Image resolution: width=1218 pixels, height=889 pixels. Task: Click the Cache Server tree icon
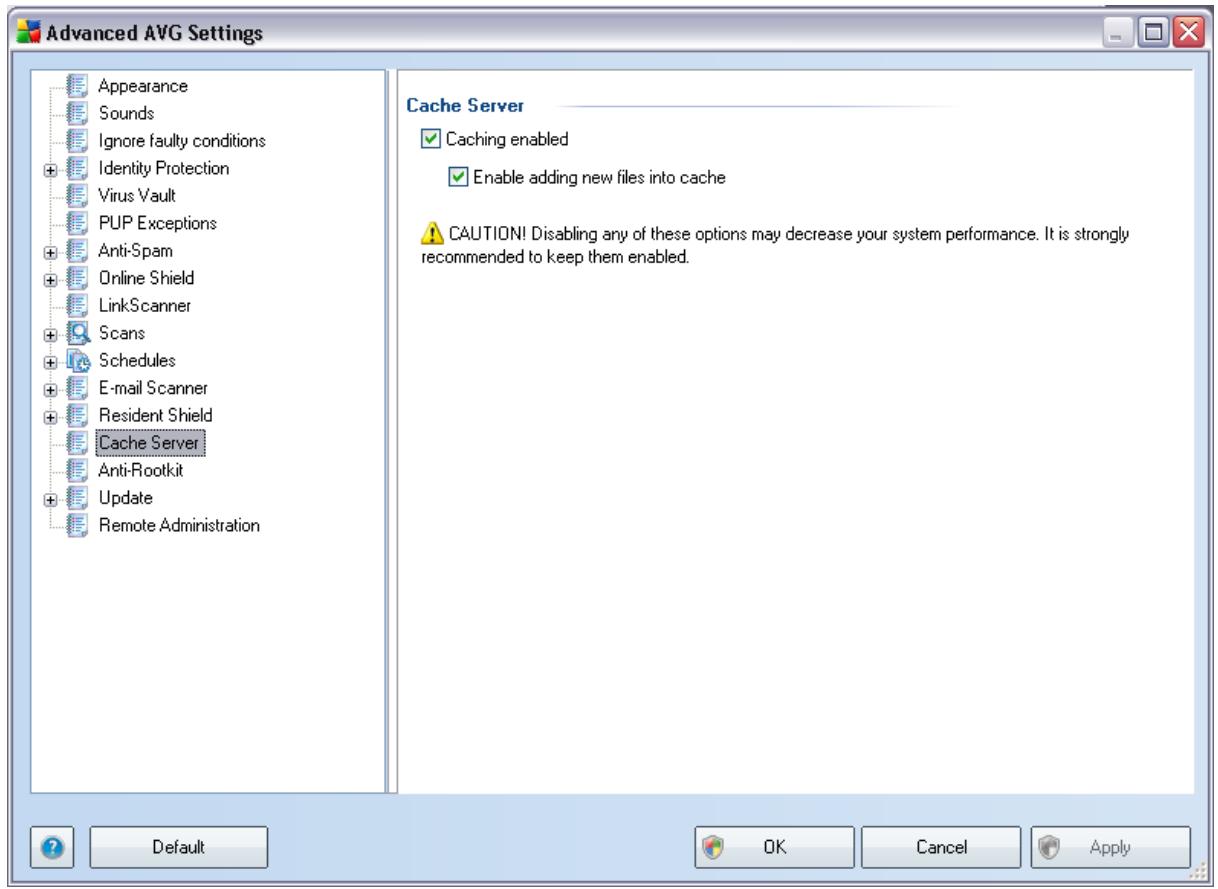(77, 441)
